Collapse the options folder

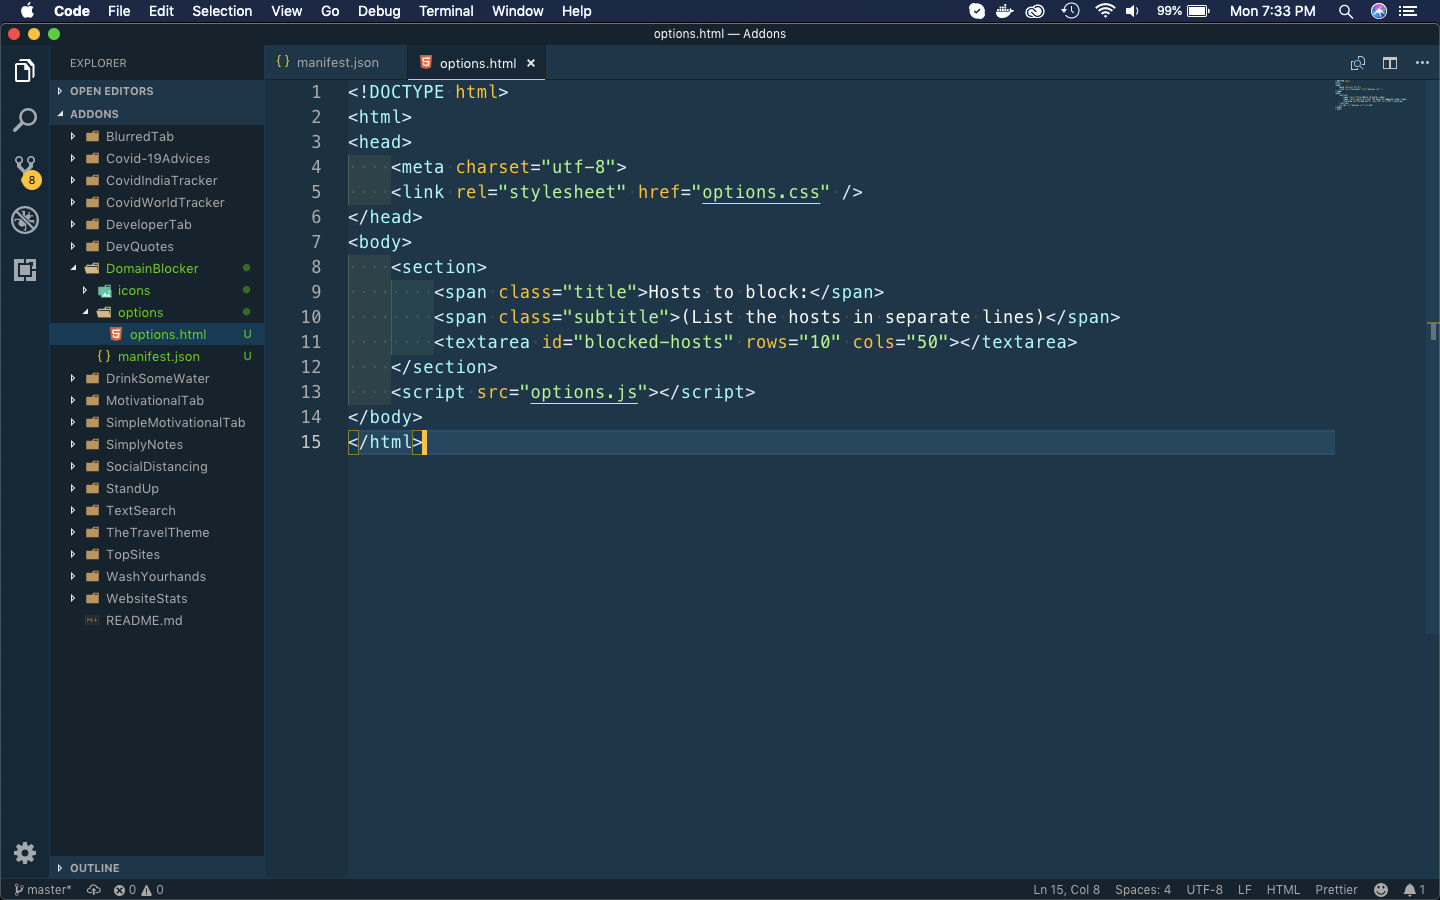click(157, 313)
